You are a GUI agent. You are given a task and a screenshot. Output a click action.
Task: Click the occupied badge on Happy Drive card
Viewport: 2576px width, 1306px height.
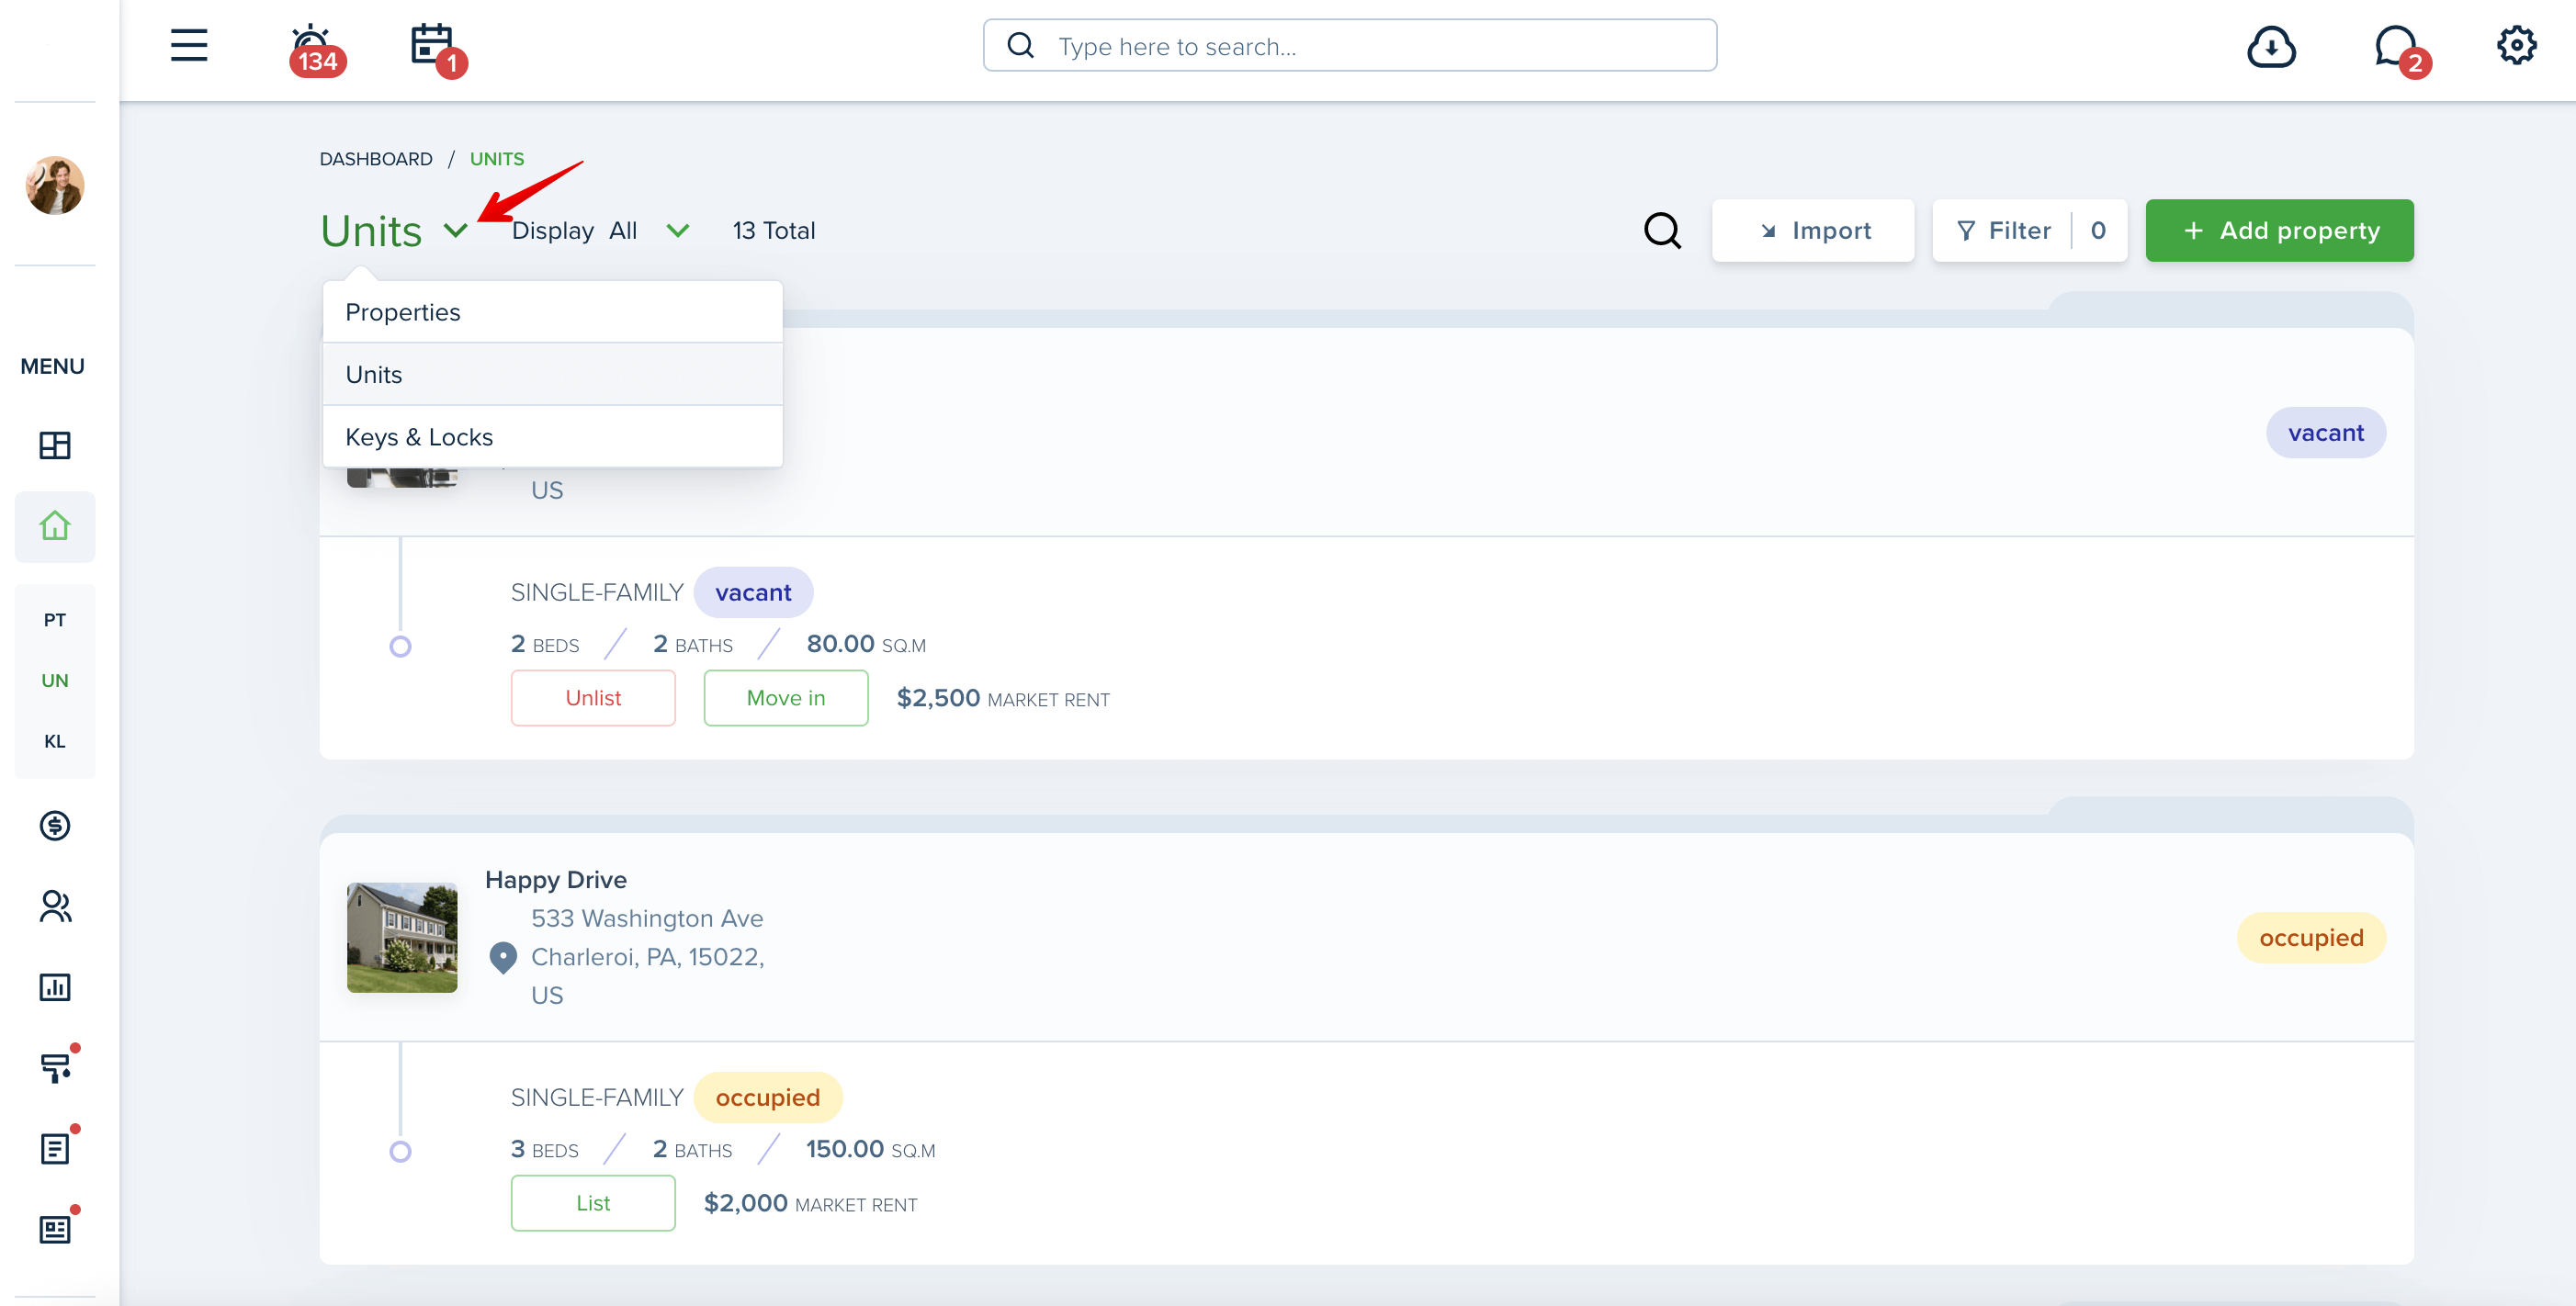[x=2311, y=938]
